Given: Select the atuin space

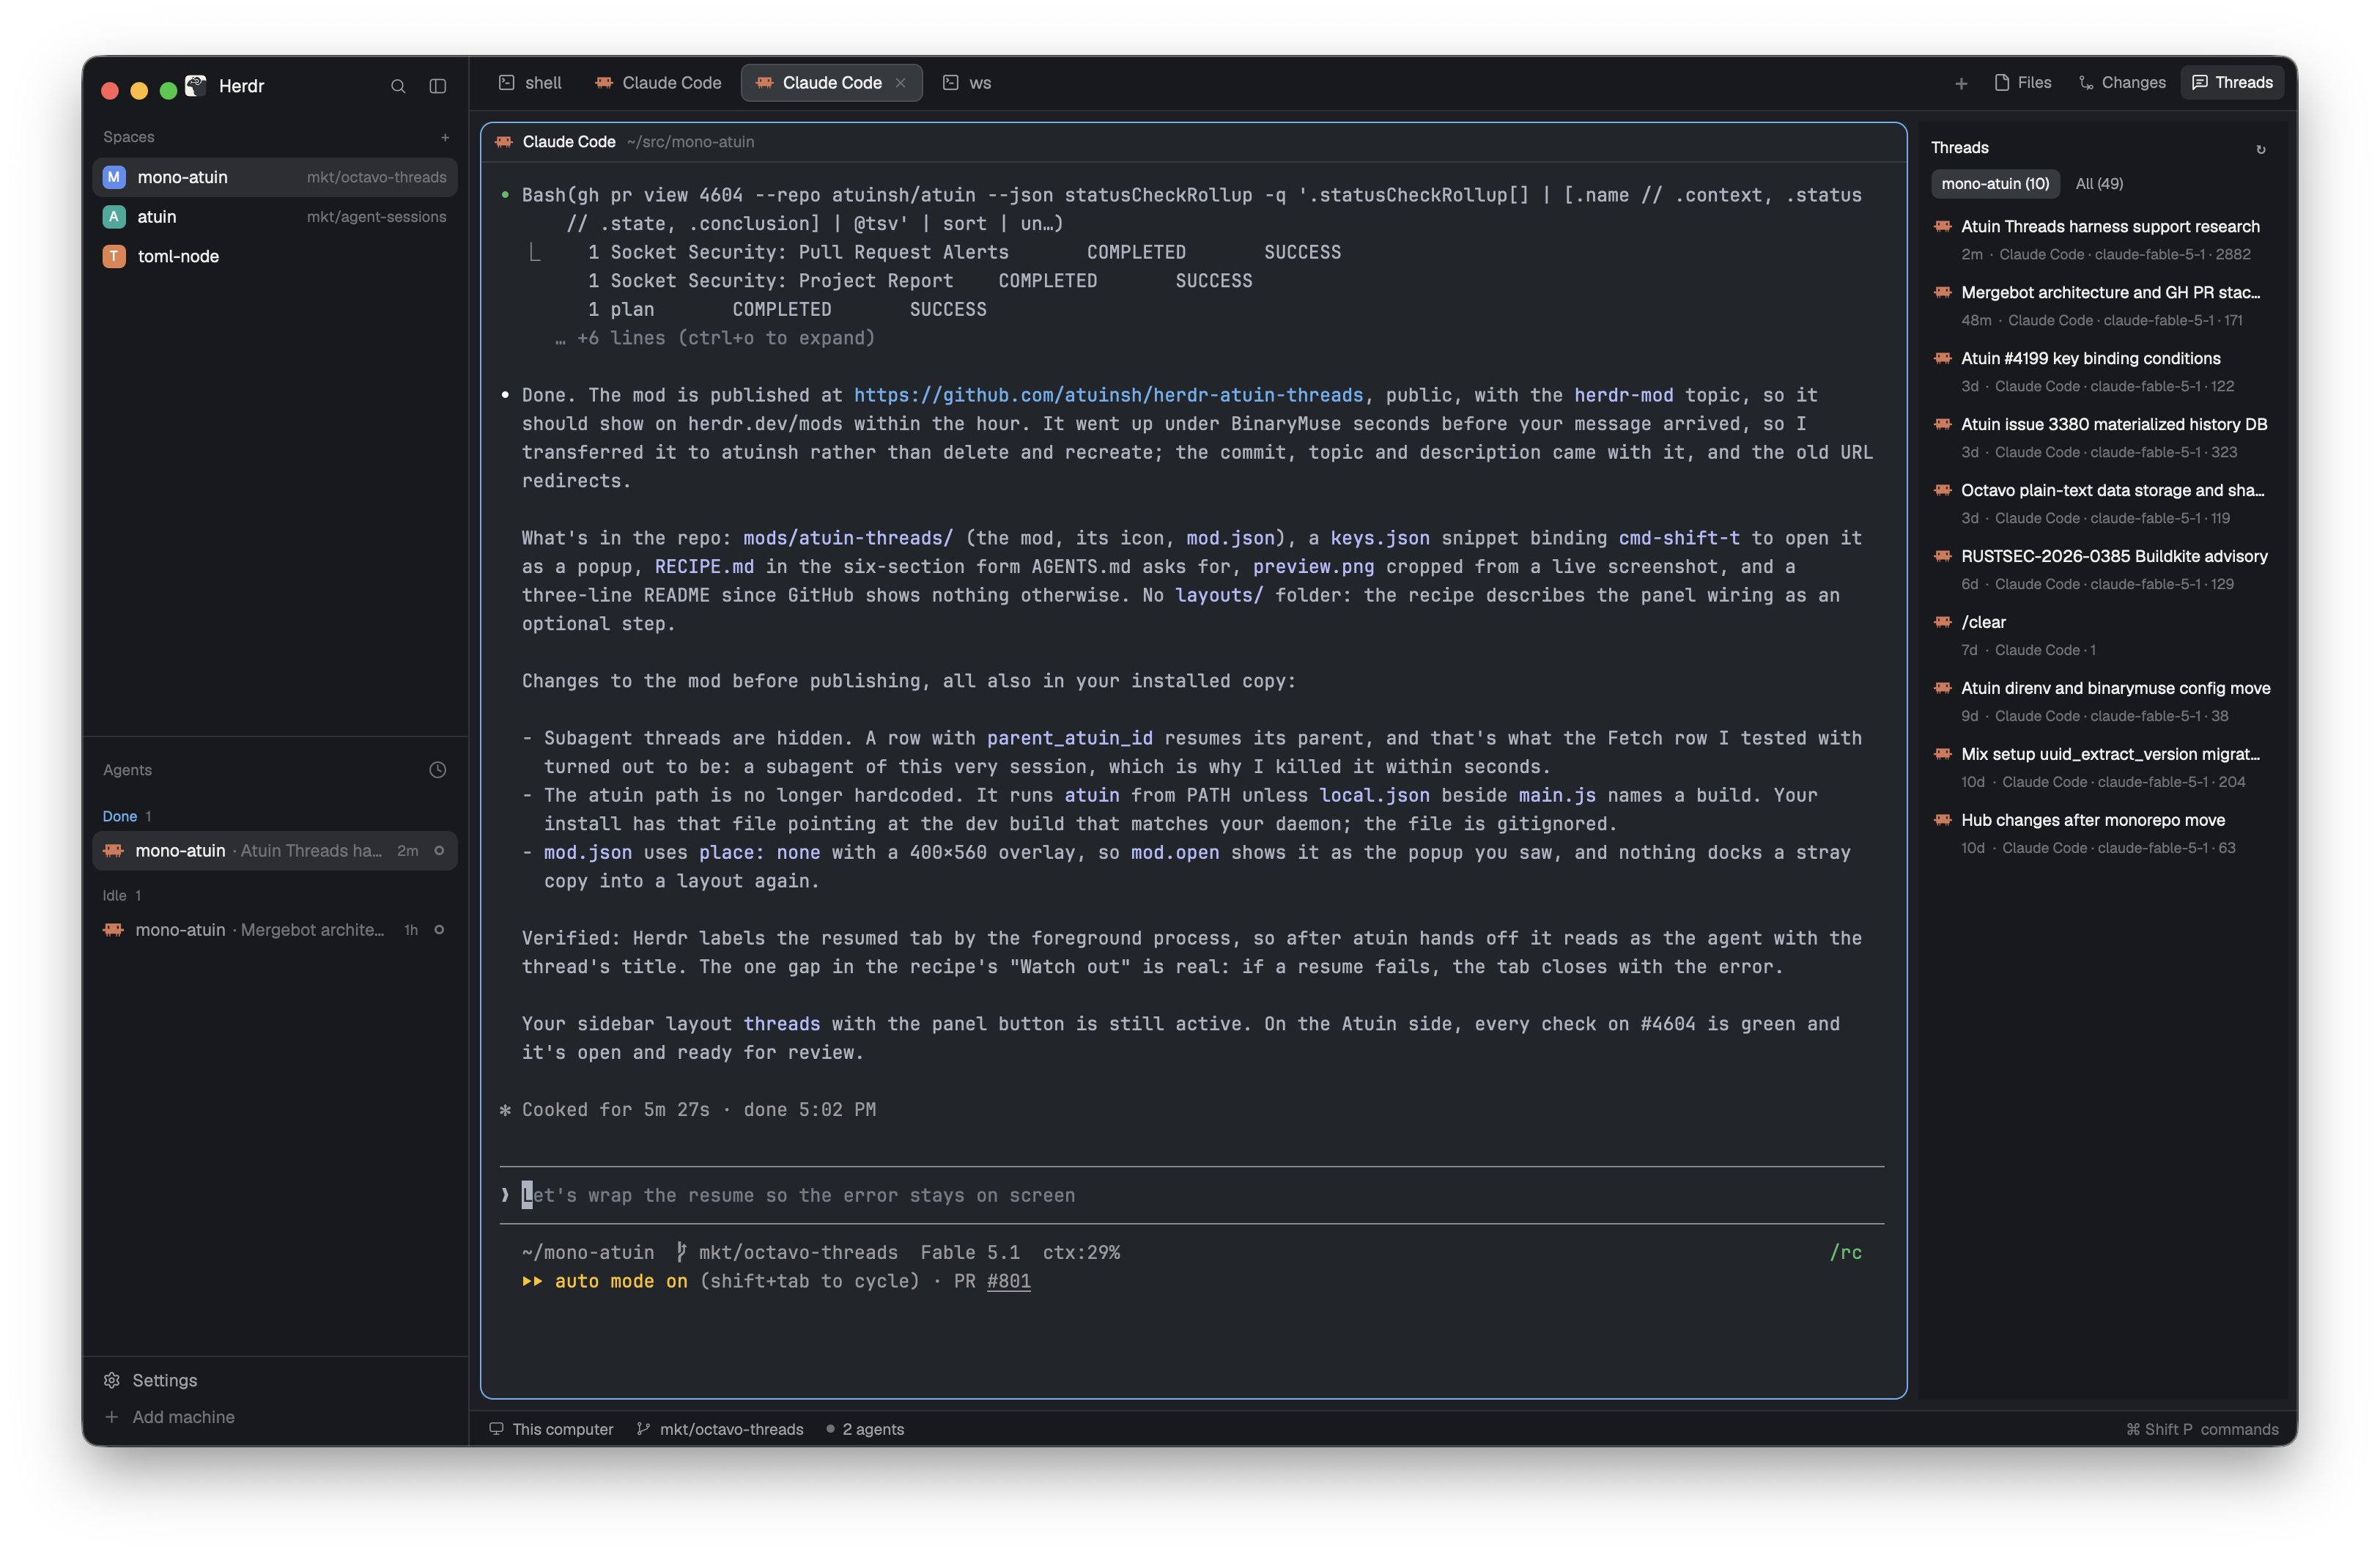Looking at the screenshot, I should [275, 217].
